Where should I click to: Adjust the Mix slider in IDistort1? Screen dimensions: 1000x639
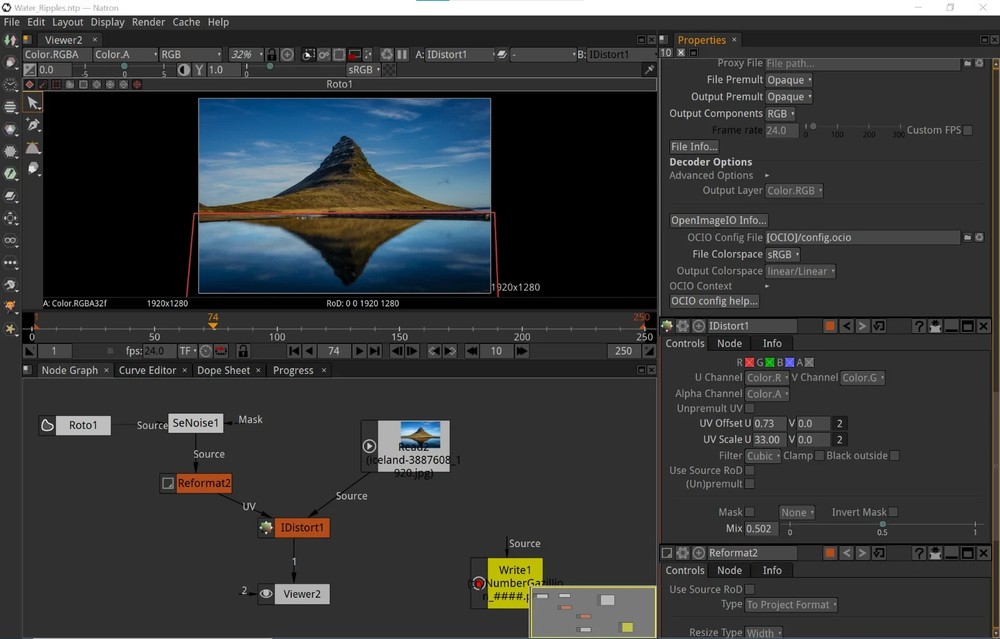(x=883, y=524)
